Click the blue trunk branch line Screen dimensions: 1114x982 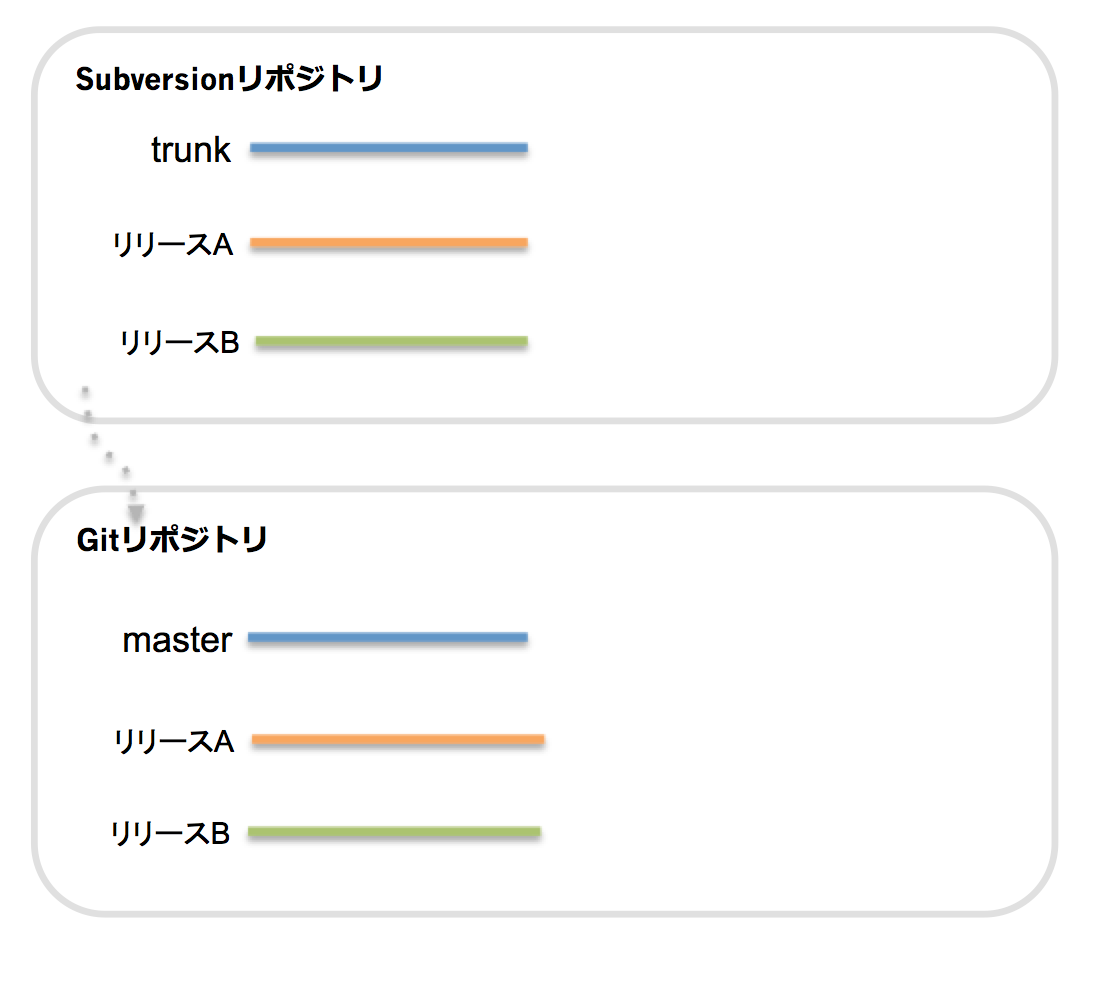[389, 148]
